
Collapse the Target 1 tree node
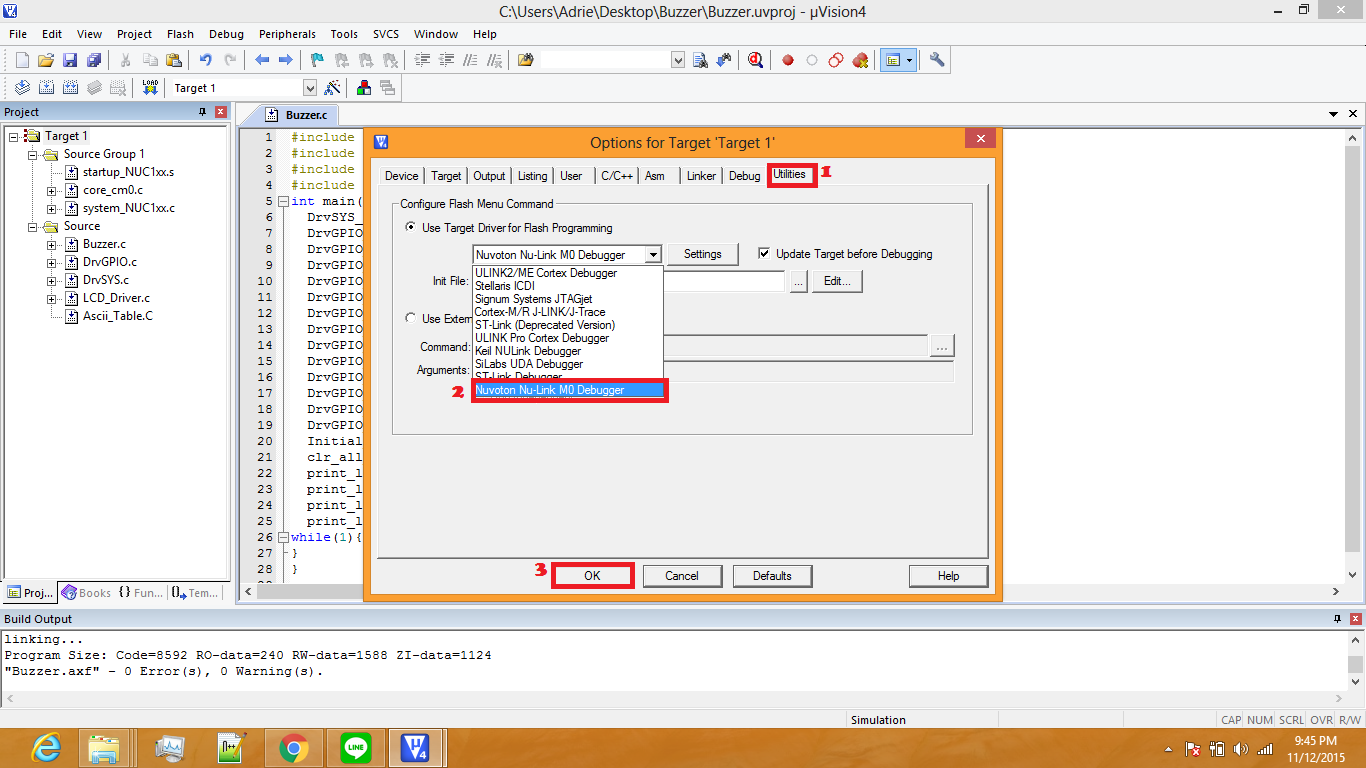click(15, 136)
